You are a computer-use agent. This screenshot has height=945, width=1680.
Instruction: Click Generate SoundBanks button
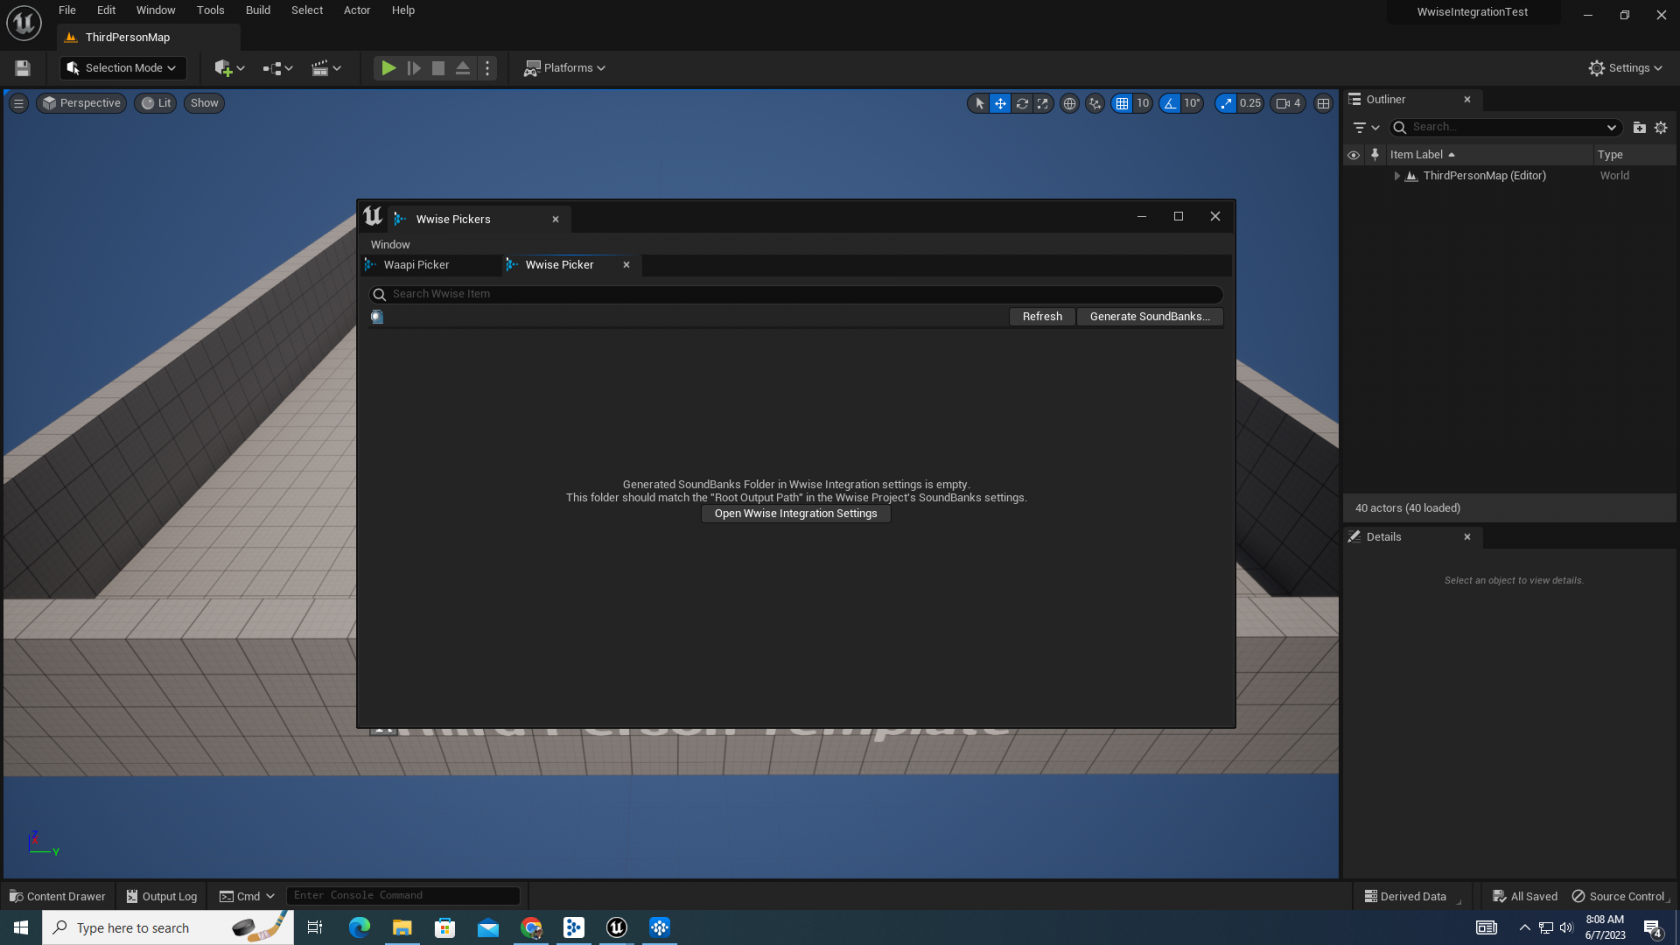[1149, 316]
